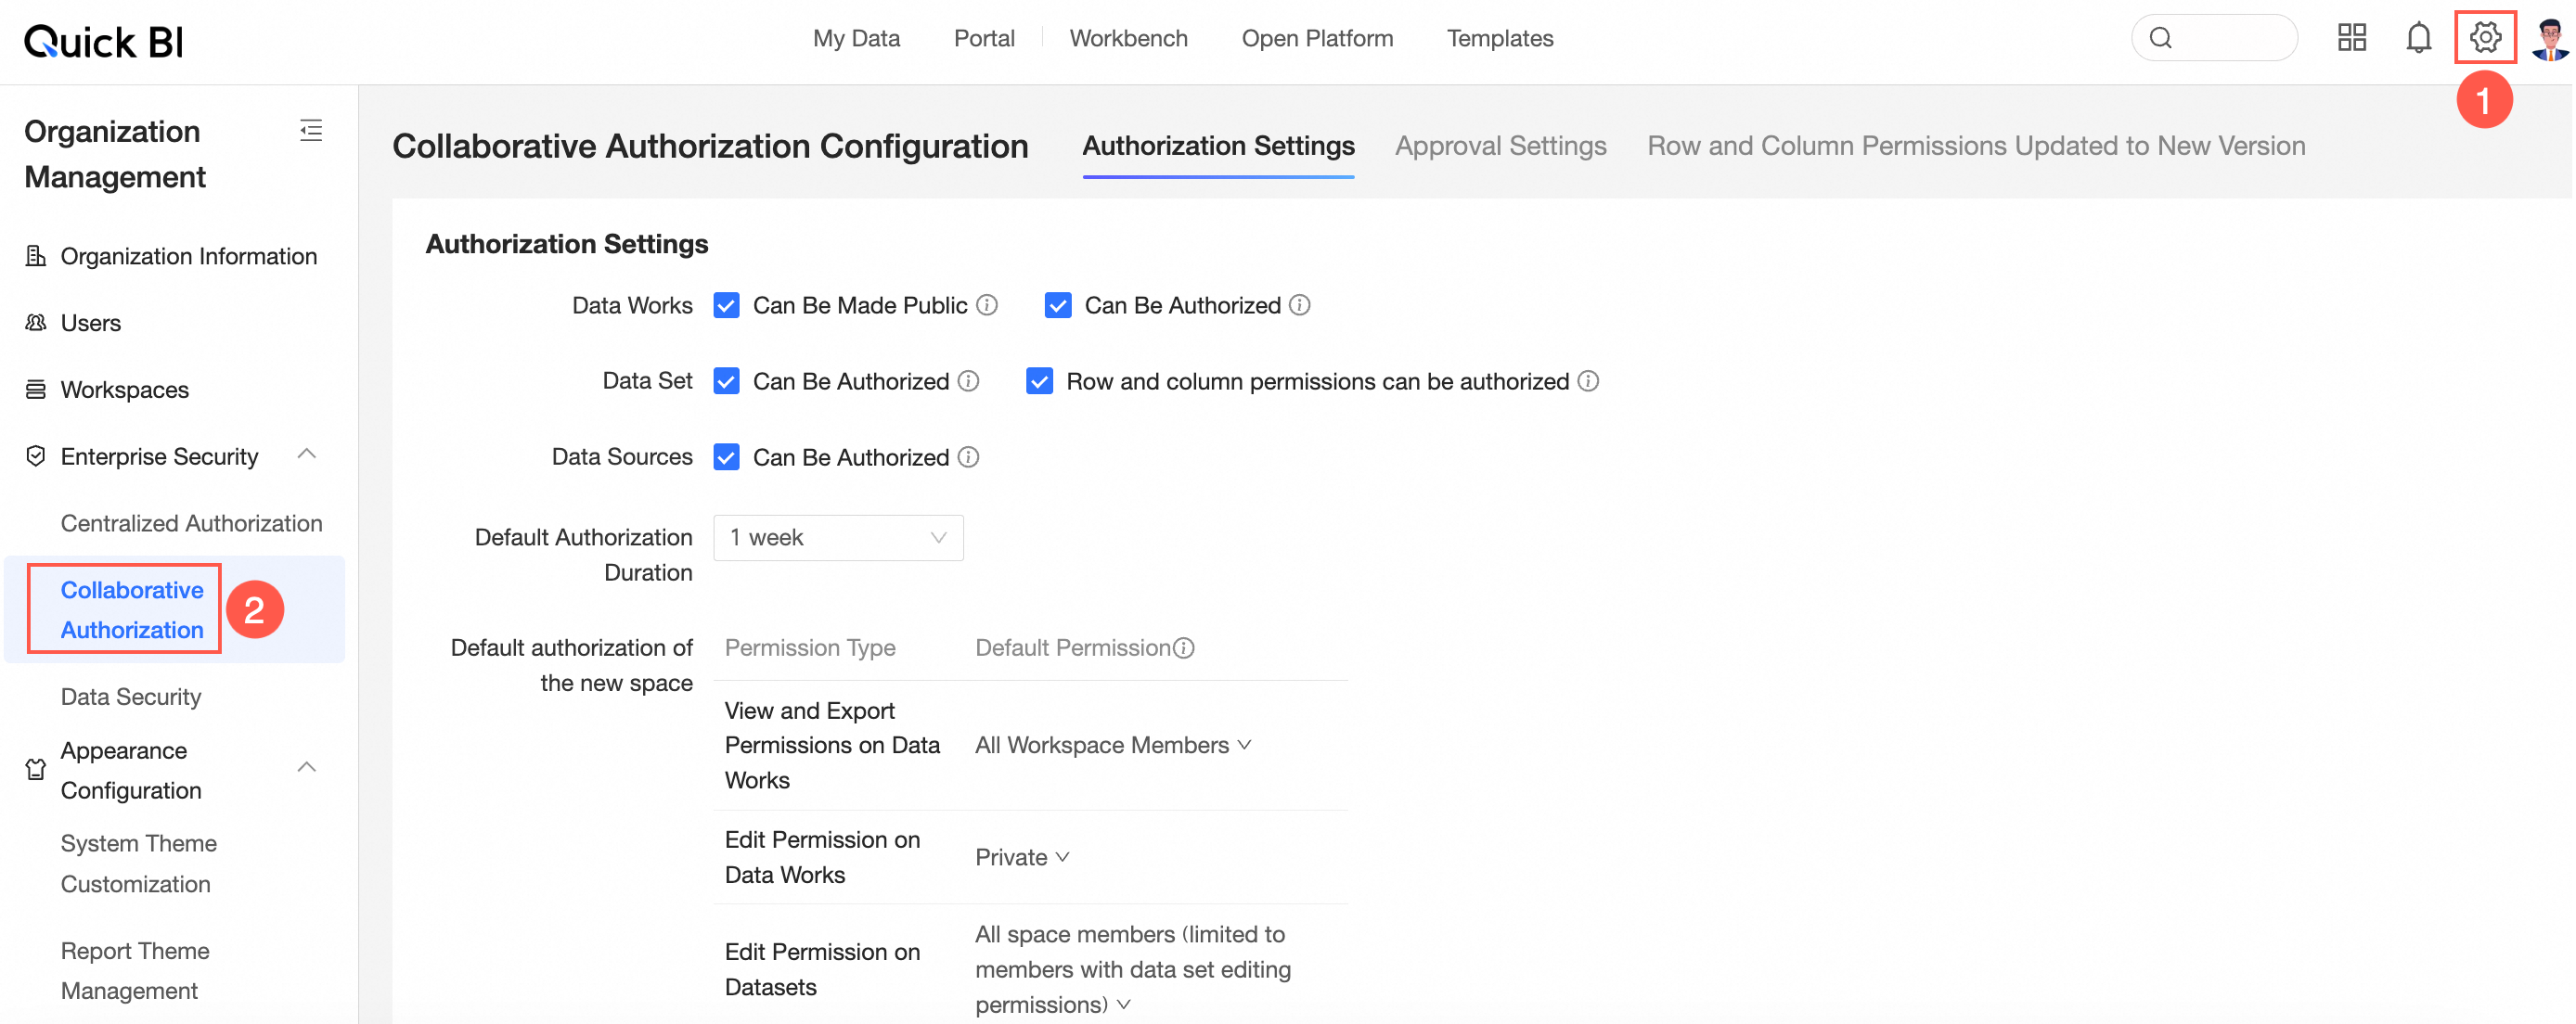Click the user avatar in header

point(2549,38)
